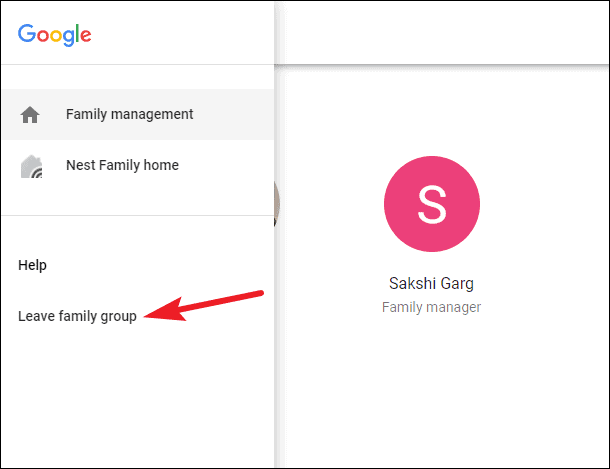Click the Family management home icon
Image resolution: width=610 pixels, height=469 pixels.
pos(30,115)
